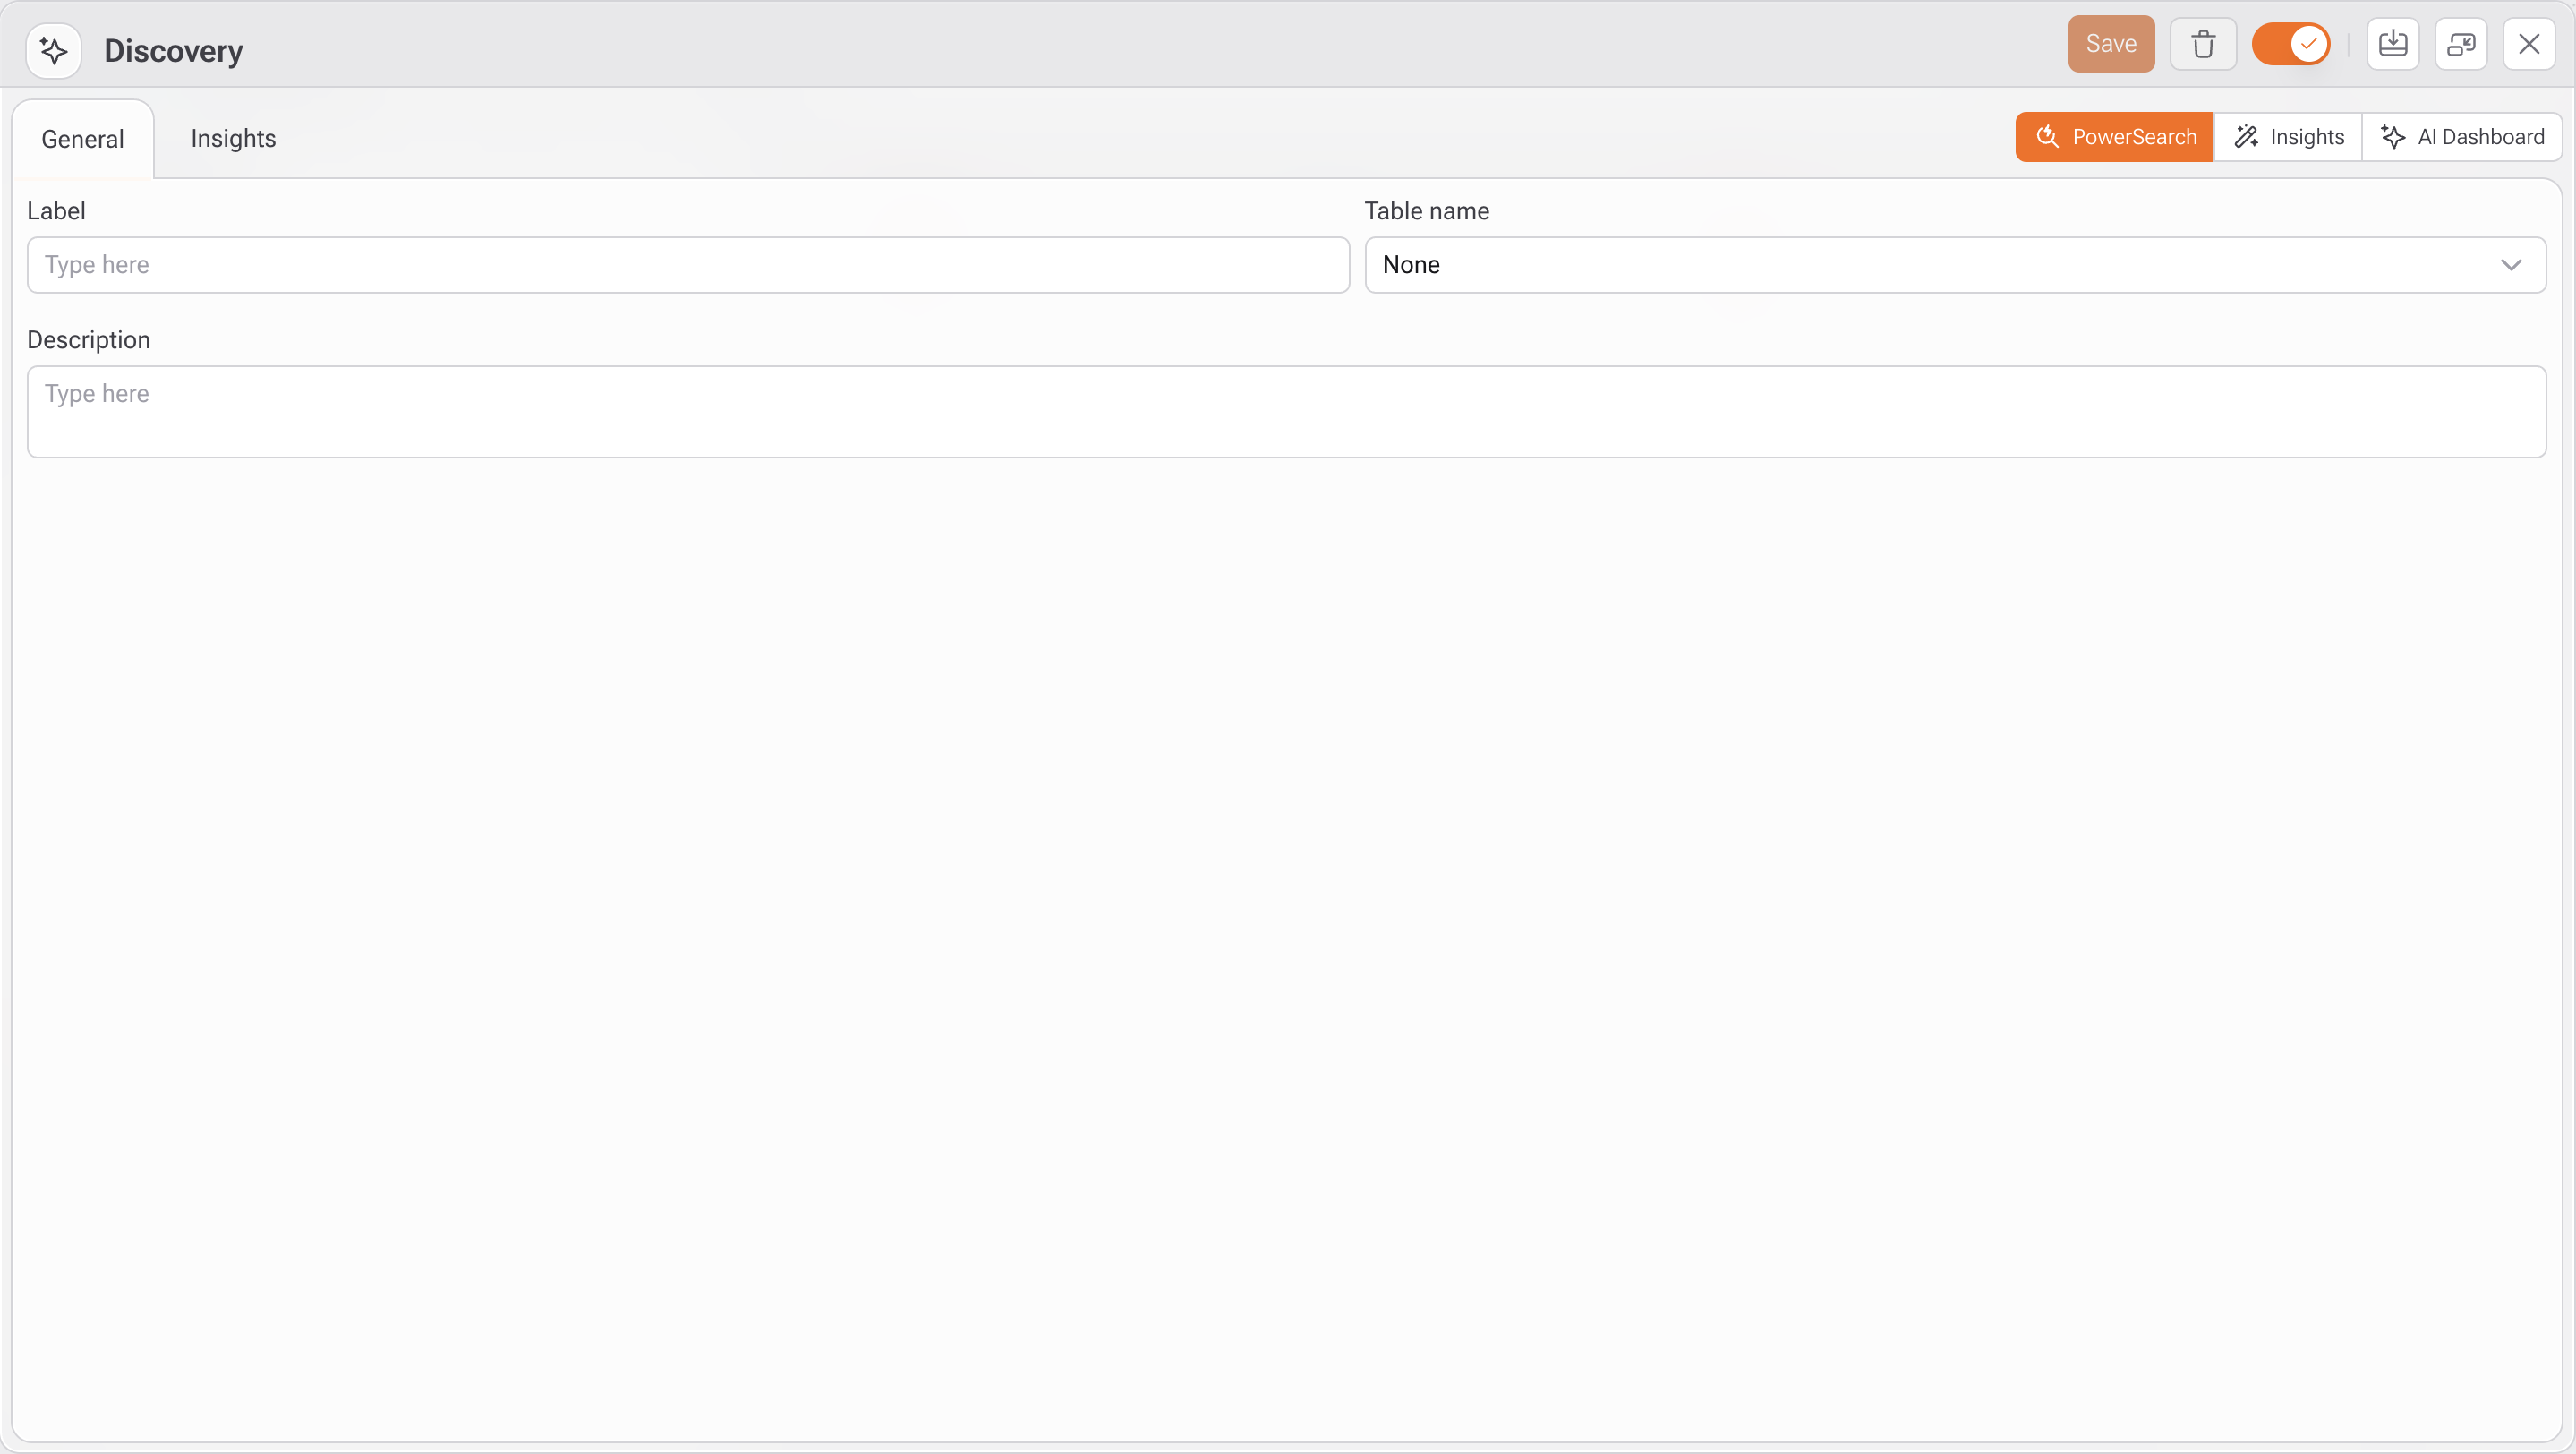Click the Discovery sparkle icon in header

pyautogui.click(x=53, y=50)
